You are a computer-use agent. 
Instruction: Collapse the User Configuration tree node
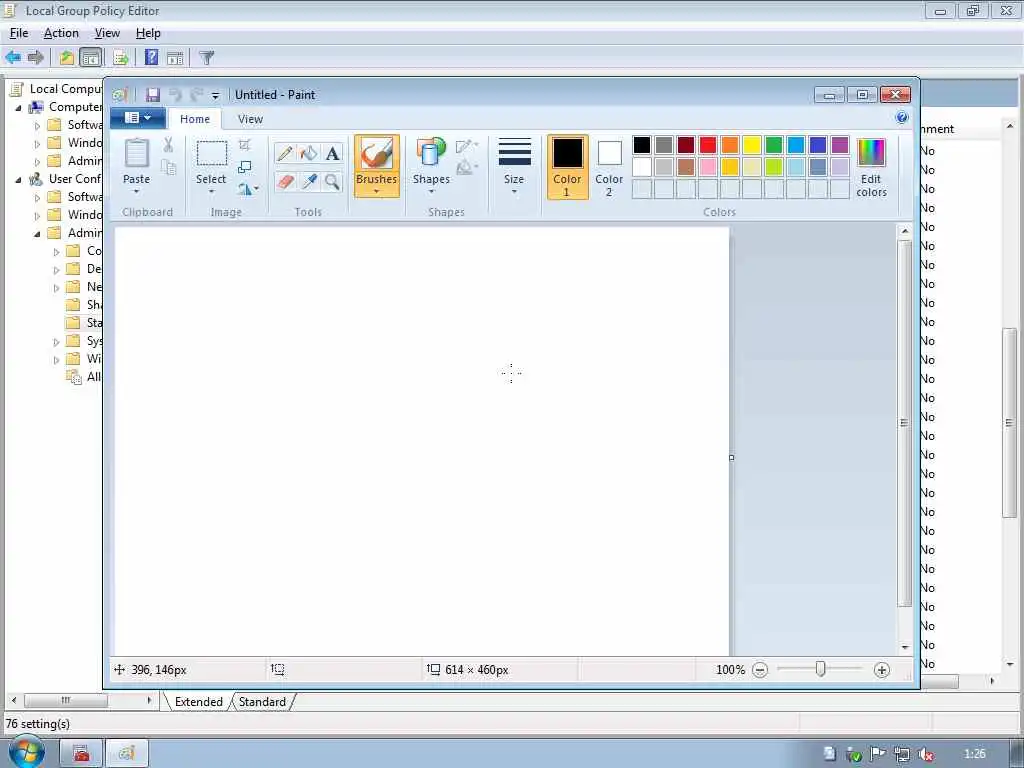coord(18,180)
